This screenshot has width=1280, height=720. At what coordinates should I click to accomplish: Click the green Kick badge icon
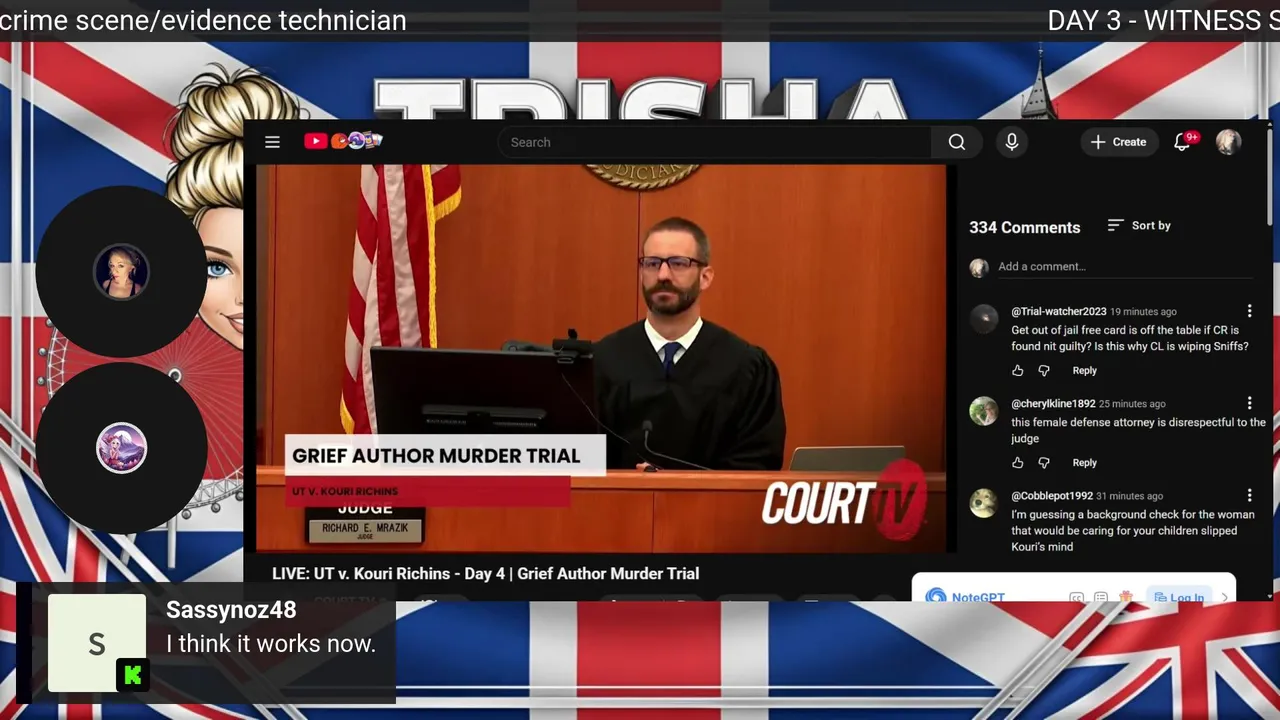(x=133, y=675)
